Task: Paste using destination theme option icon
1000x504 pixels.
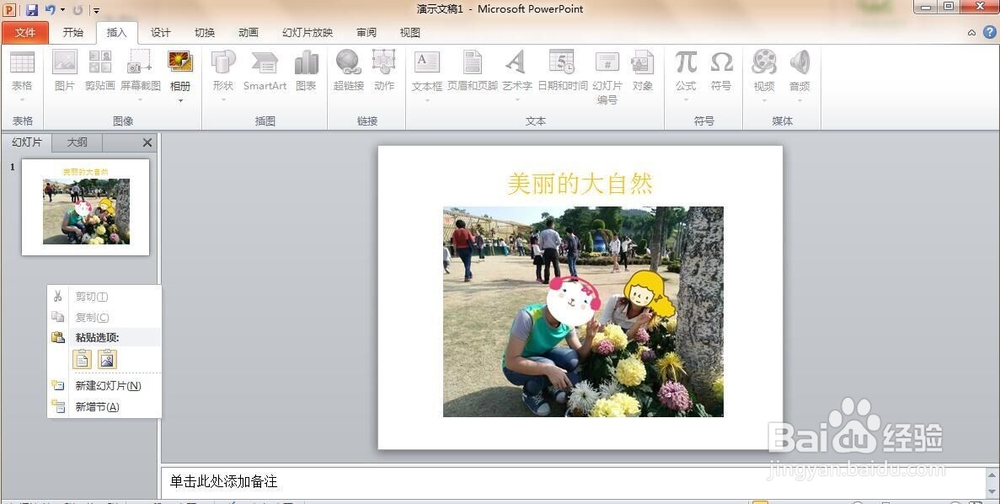Action: (x=82, y=359)
